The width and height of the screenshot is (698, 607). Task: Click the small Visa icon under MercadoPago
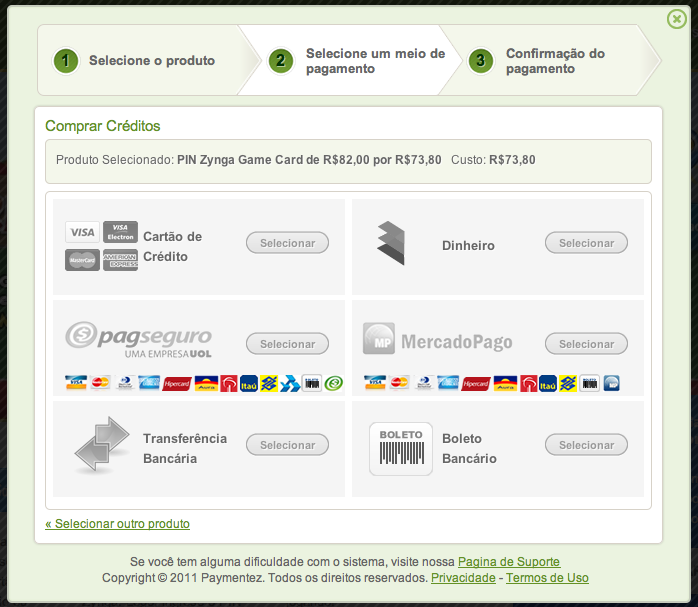coord(375,383)
